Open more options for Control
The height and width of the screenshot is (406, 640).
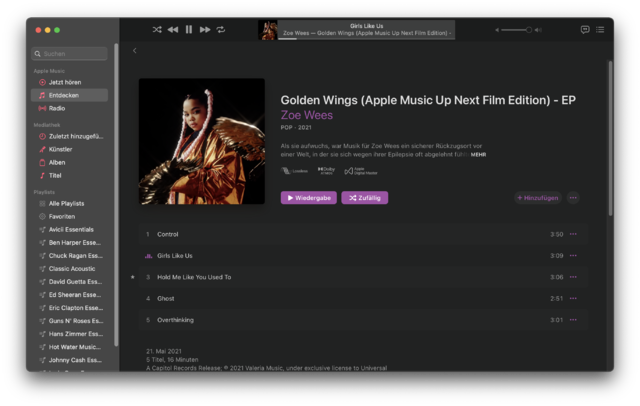point(573,234)
